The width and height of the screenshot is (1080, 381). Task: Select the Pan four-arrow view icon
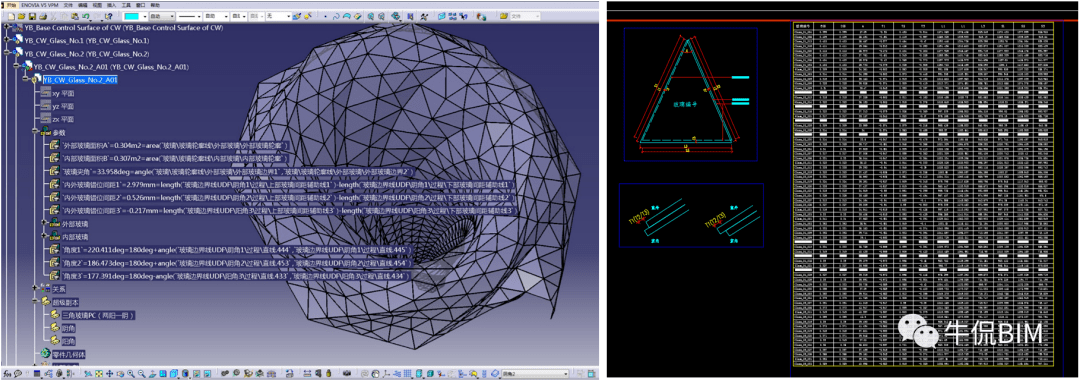[x=110, y=373]
